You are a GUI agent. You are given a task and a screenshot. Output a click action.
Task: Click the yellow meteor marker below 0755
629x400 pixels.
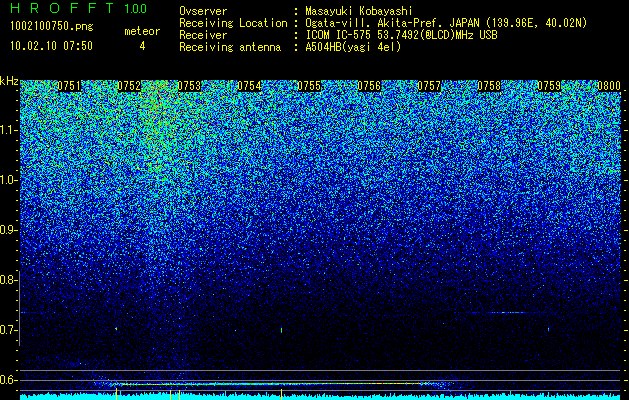click(282, 394)
